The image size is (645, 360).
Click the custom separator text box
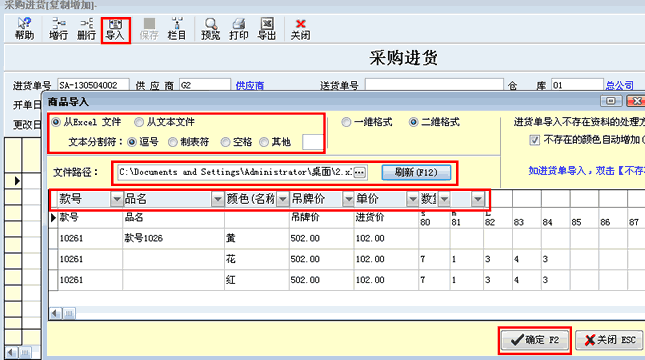tap(312, 142)
